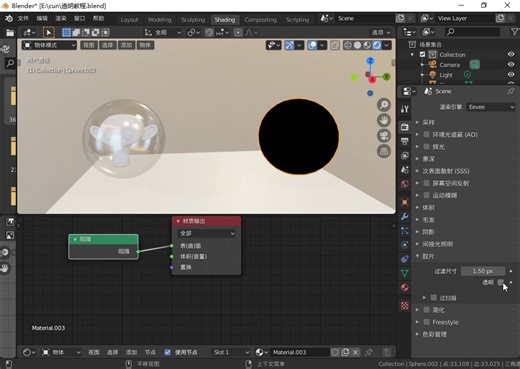Open the Tool properties tab

(405, 109)
